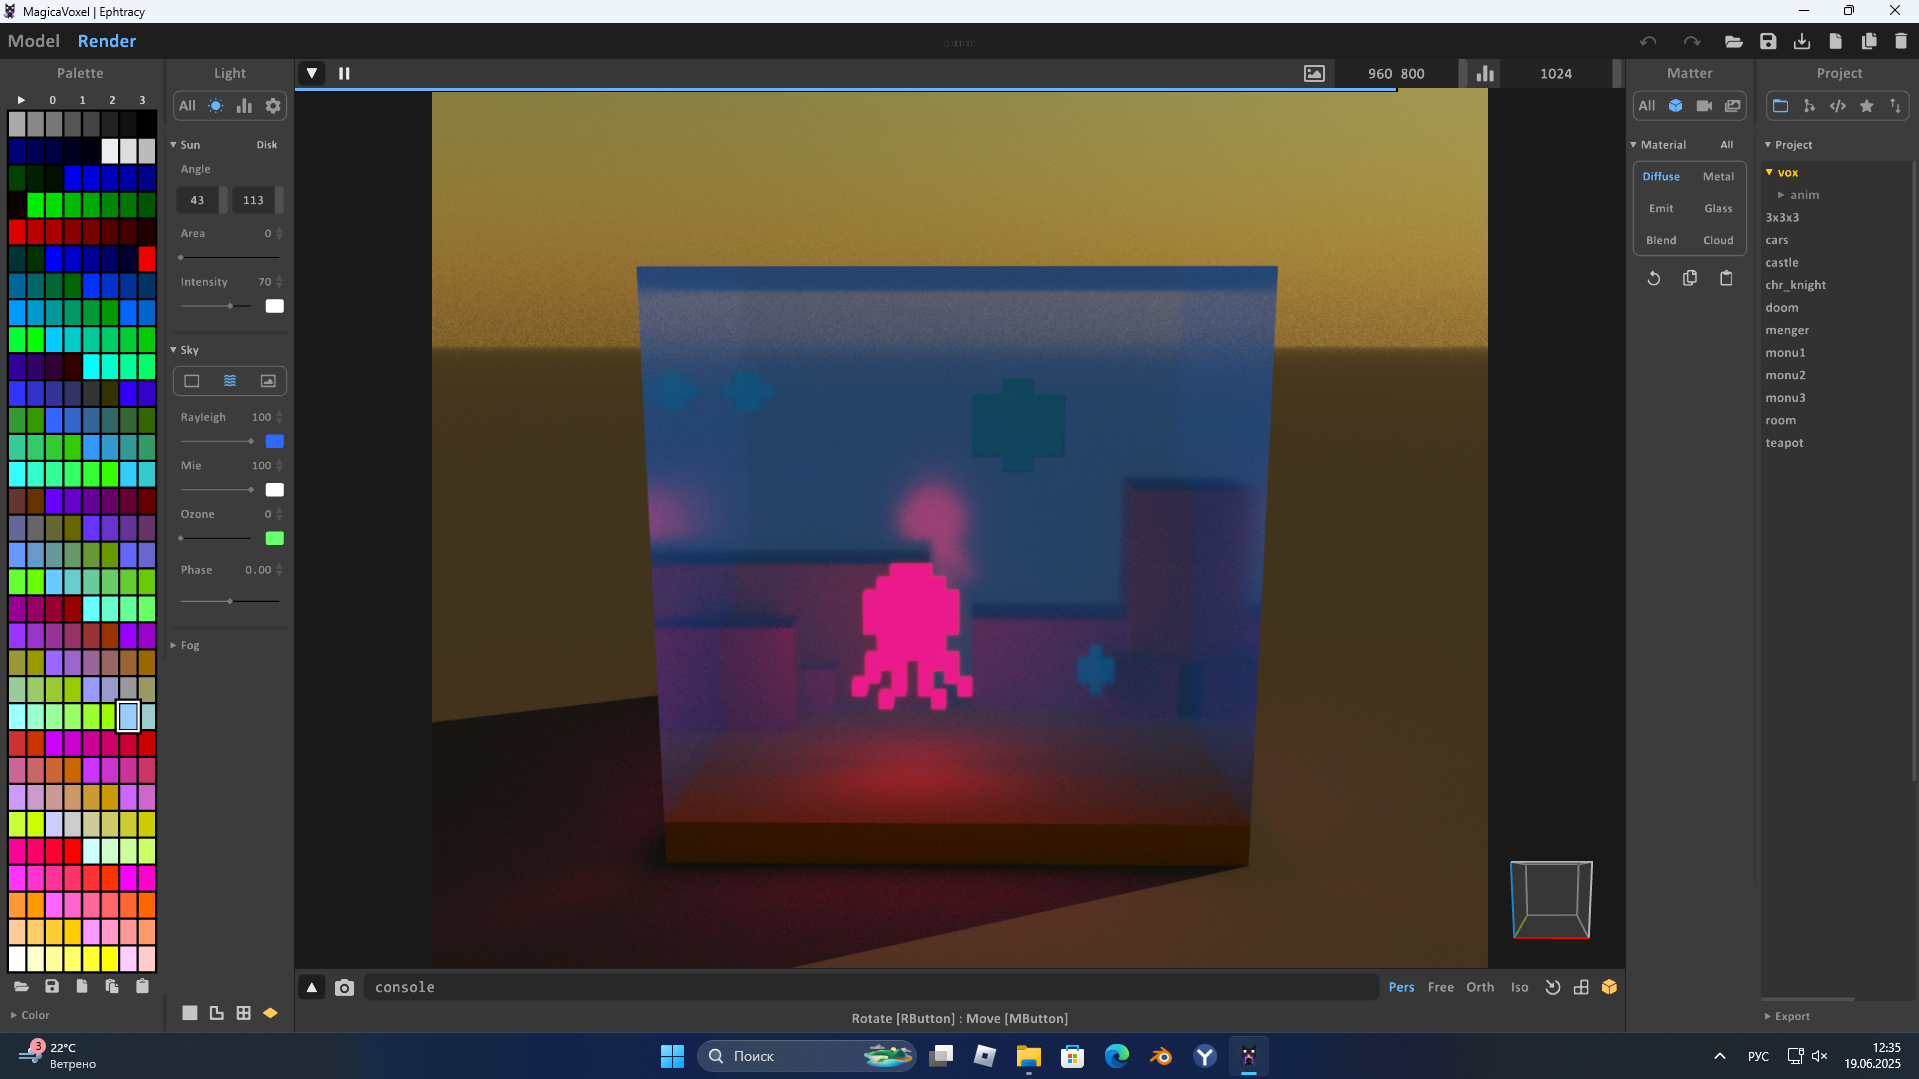Open the code brackets icon in the Project panel
Screen dimensions: 1919x1079
click(x=1838, y=106)
